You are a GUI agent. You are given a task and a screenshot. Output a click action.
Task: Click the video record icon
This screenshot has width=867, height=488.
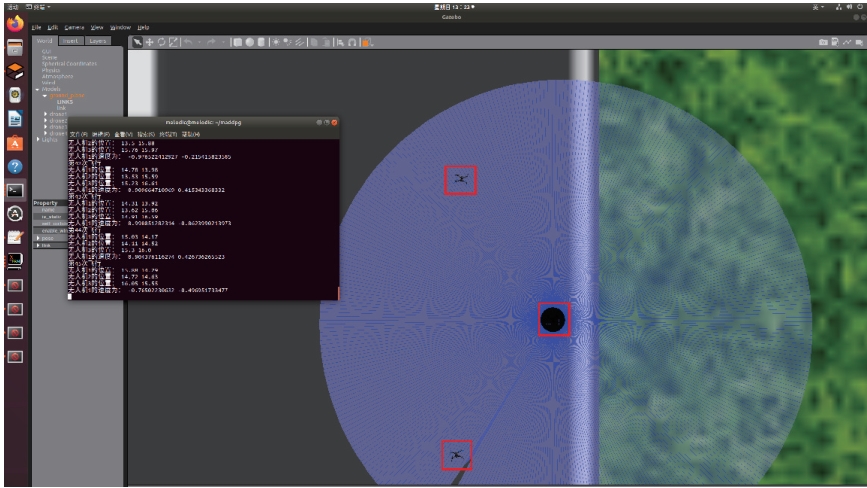tap(859, 42)
